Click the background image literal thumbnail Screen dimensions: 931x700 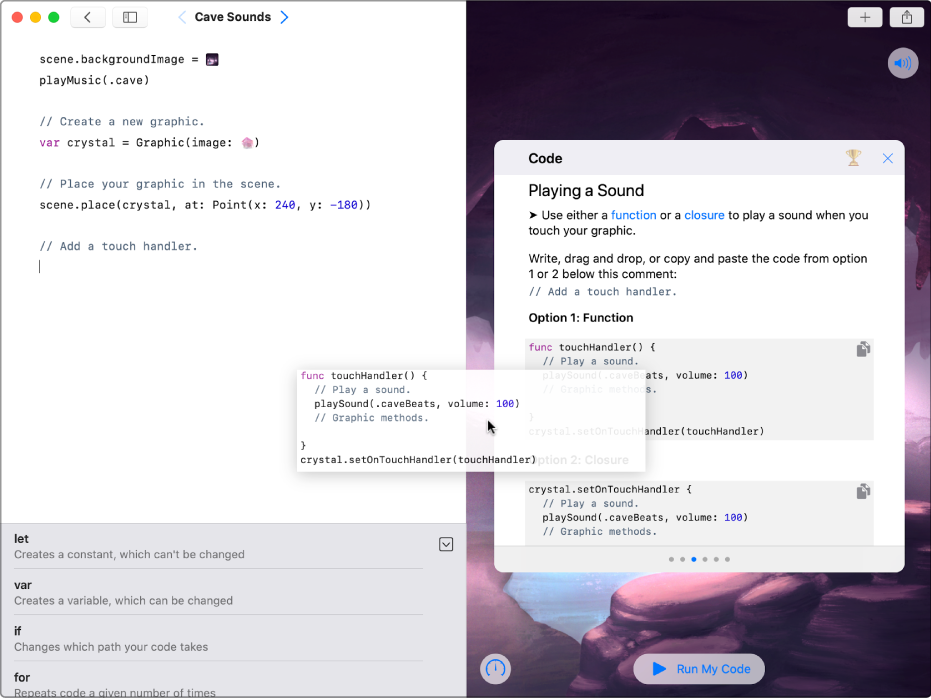[212, 59]
